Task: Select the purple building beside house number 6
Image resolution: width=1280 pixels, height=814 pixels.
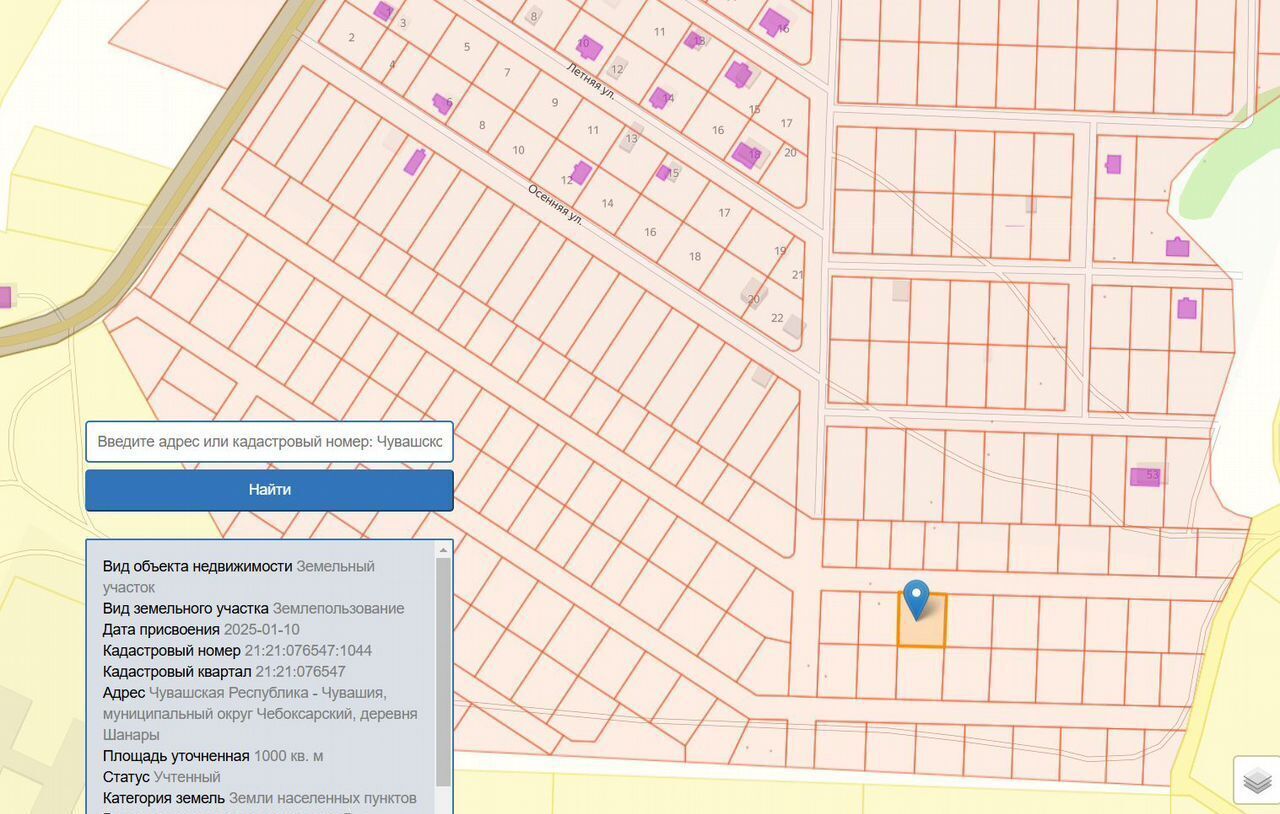Action: click(441, 103)
